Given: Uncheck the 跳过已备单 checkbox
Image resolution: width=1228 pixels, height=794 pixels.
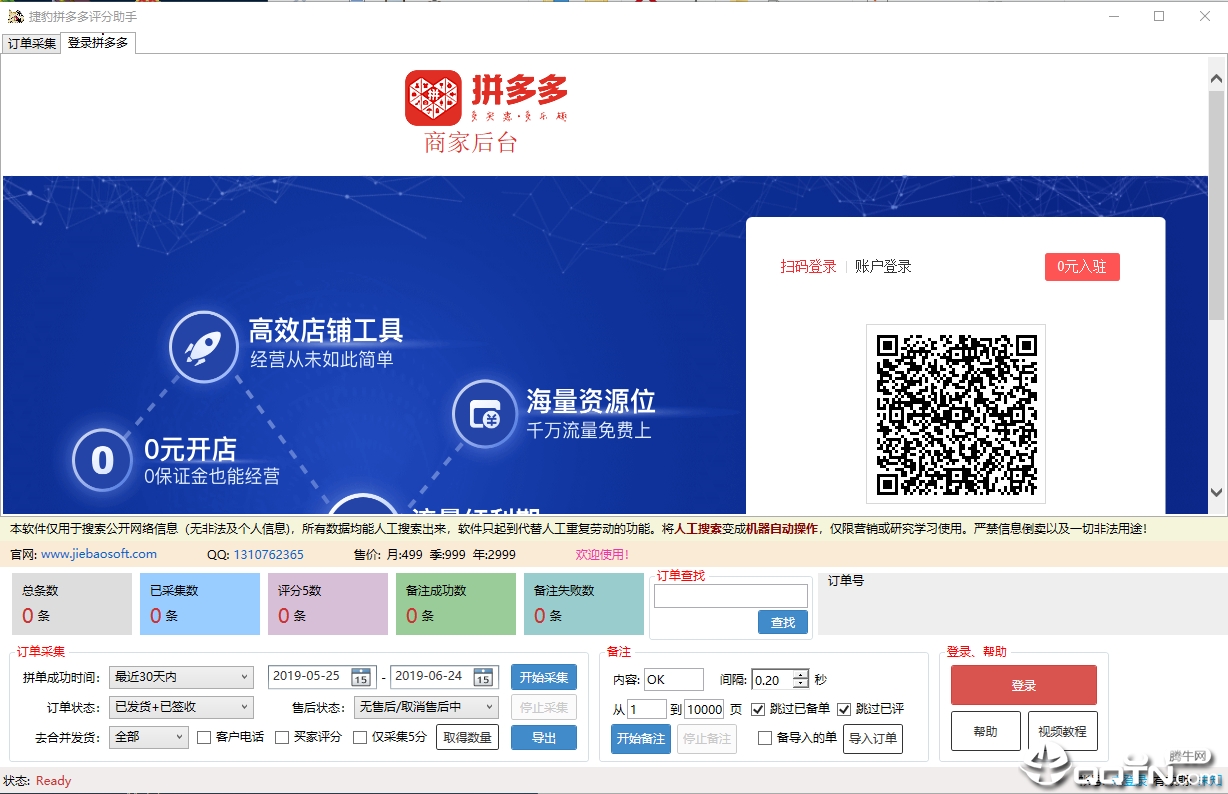Looking at the screenshot, I should coord(758,709).
